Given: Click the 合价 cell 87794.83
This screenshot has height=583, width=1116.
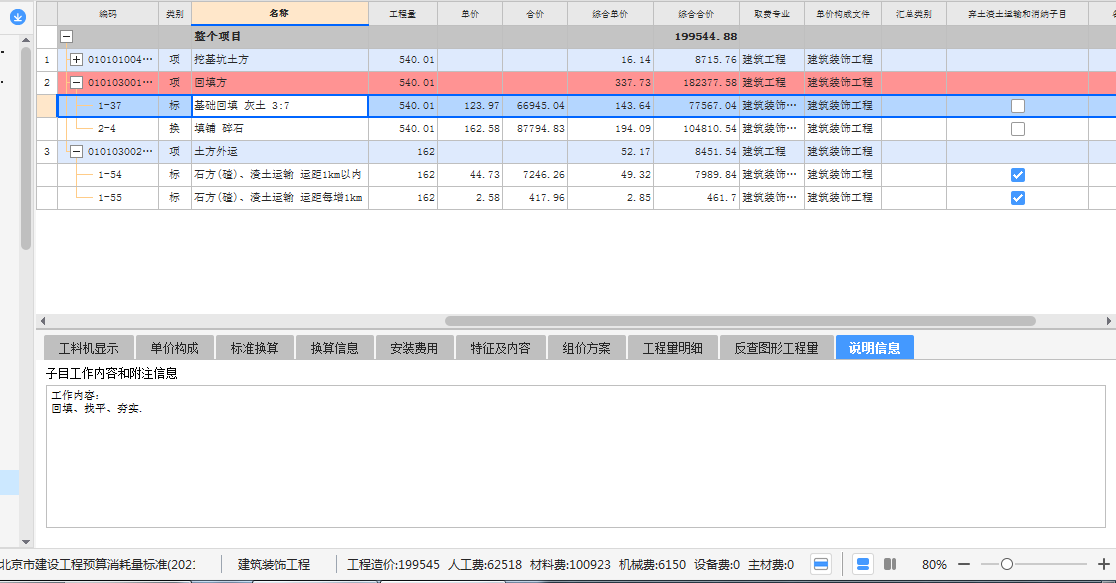Looking at the screenshot, I should (535, 129).
